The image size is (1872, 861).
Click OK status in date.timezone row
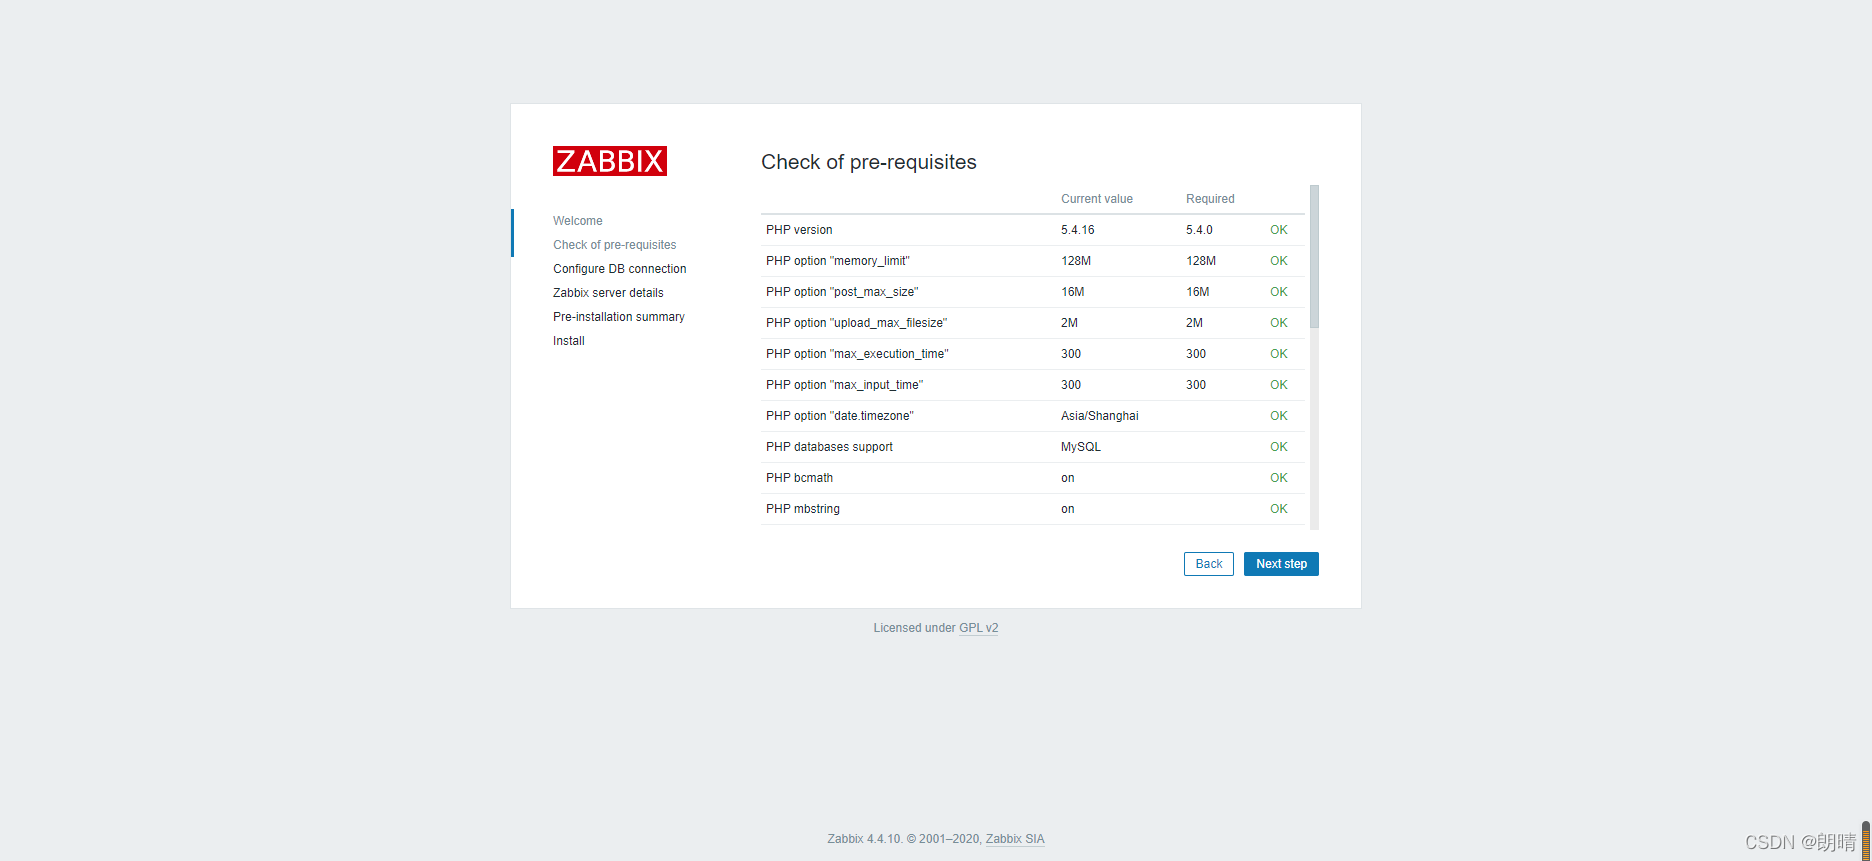coord(1279,416)
